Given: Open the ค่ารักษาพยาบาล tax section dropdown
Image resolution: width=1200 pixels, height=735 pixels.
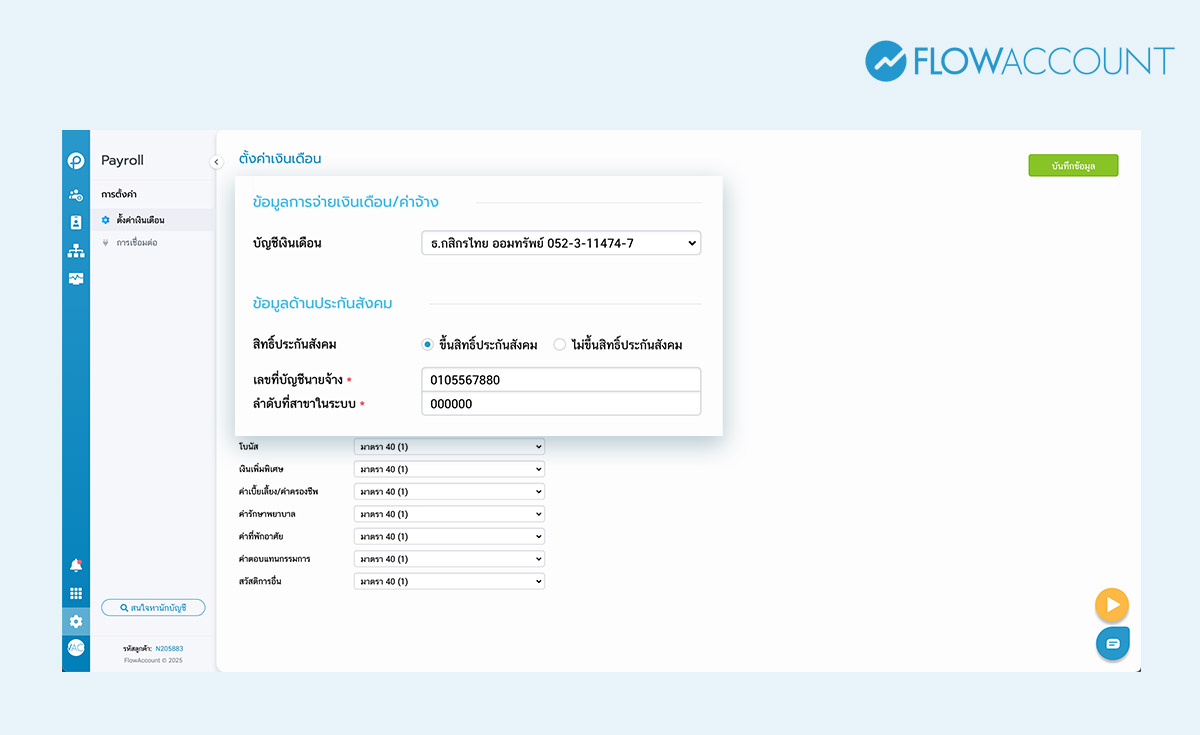Looking at the screenshot, I should click(449, 514).
